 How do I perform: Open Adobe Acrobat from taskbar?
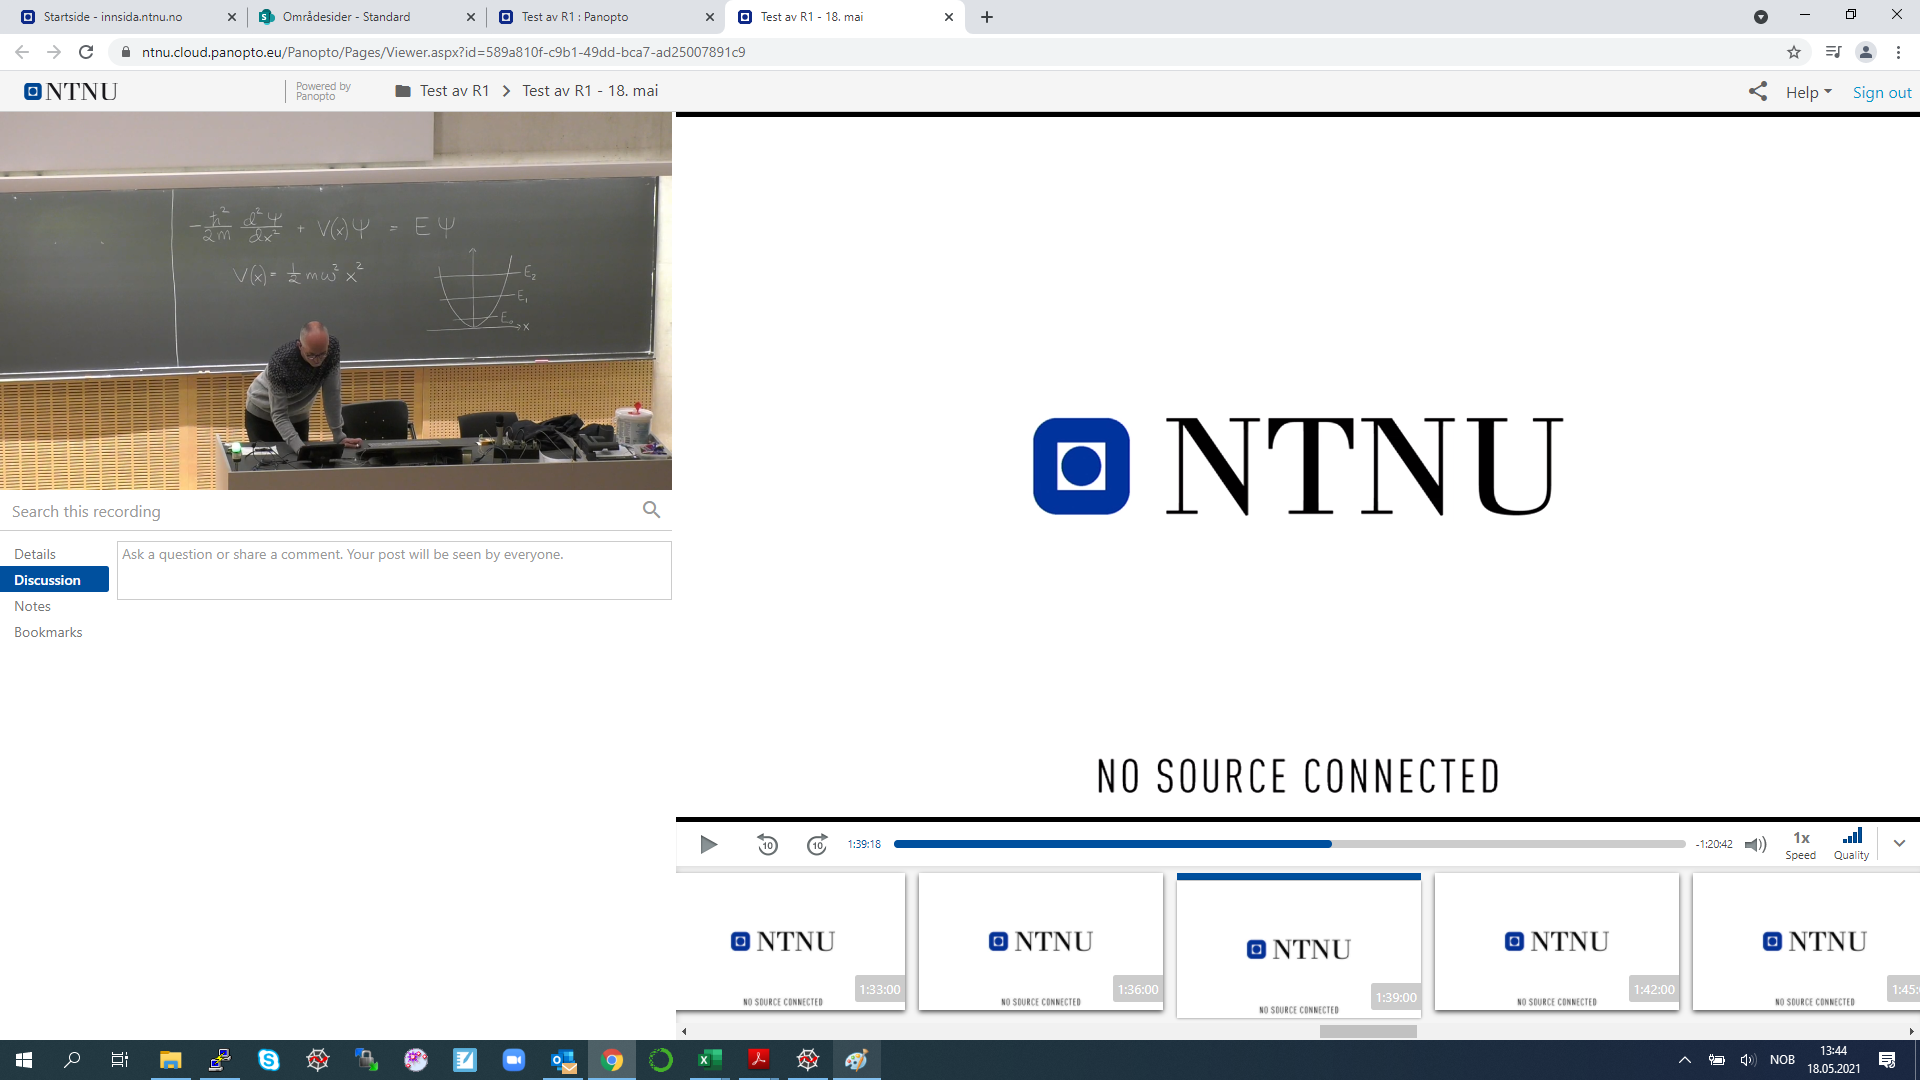(759, 1060)
